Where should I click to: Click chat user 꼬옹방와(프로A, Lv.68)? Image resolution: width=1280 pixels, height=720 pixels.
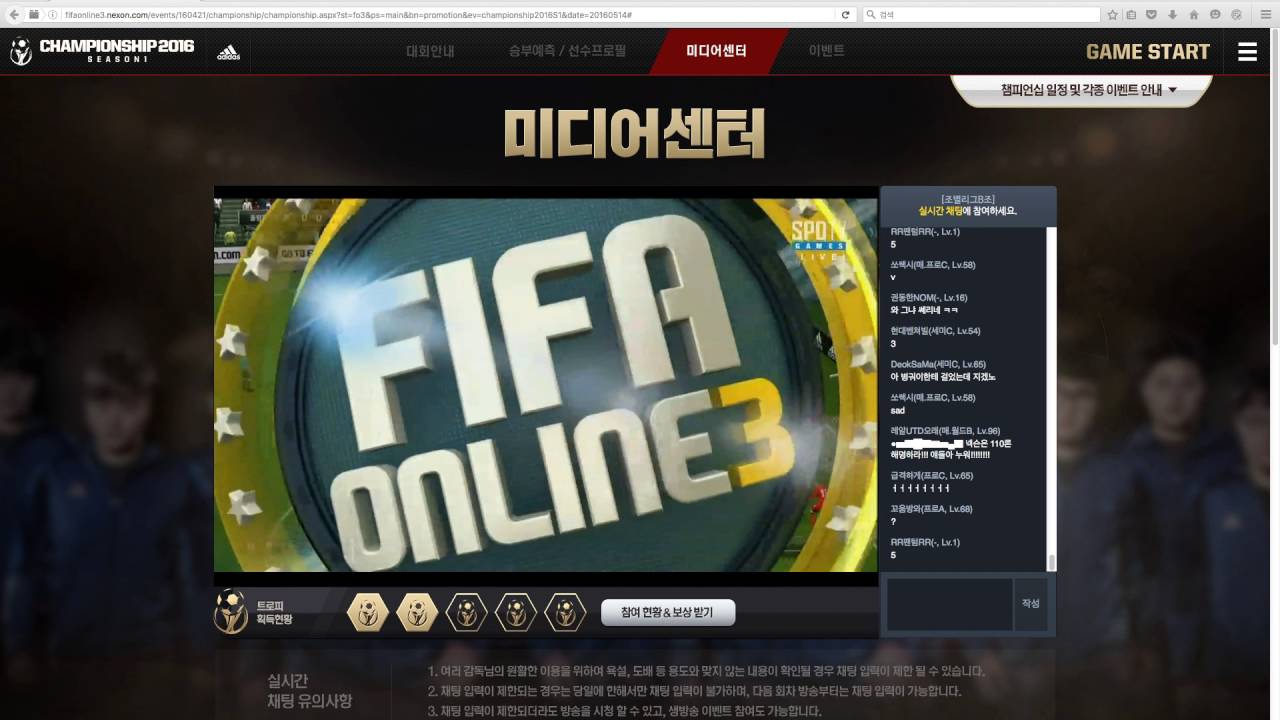click(931, 509)
